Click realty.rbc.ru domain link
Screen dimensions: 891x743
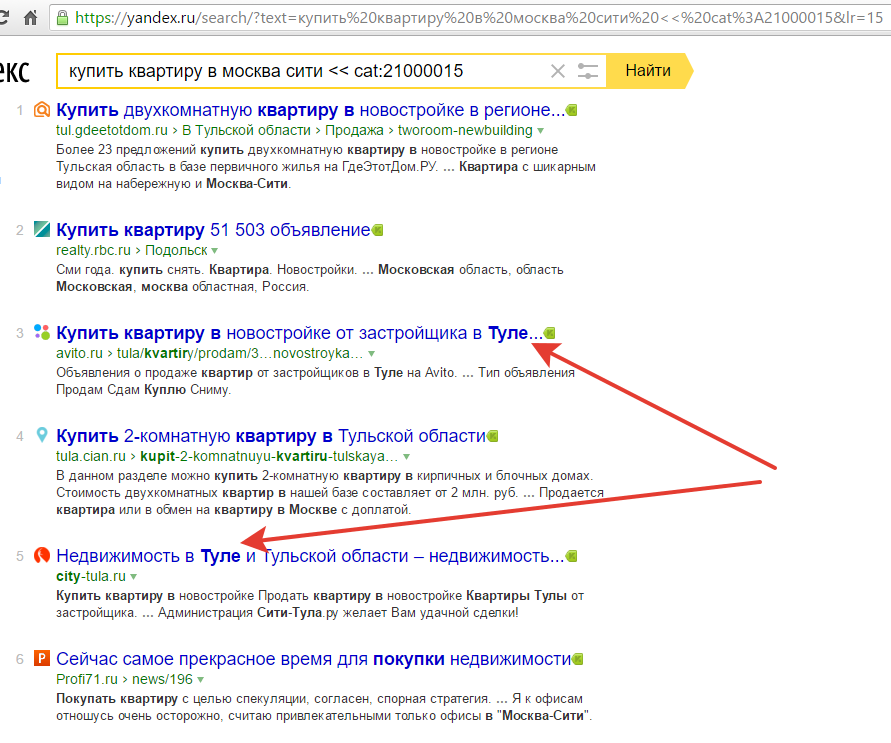(x=93, y=250)
